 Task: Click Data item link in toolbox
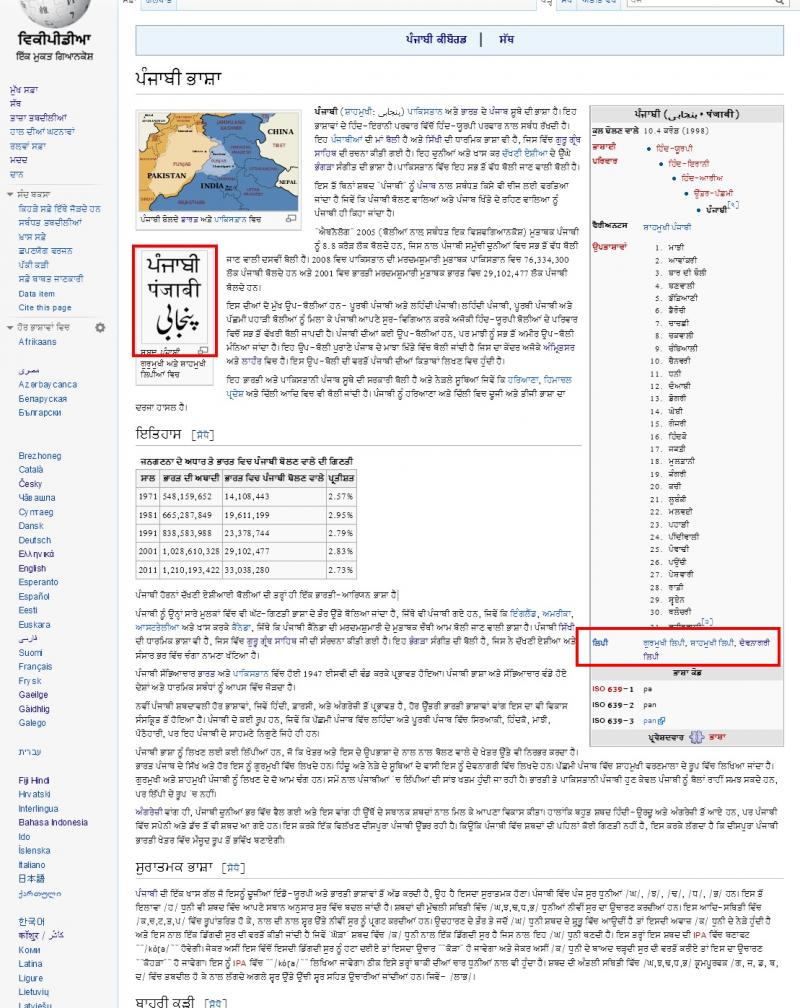[37, 294]
